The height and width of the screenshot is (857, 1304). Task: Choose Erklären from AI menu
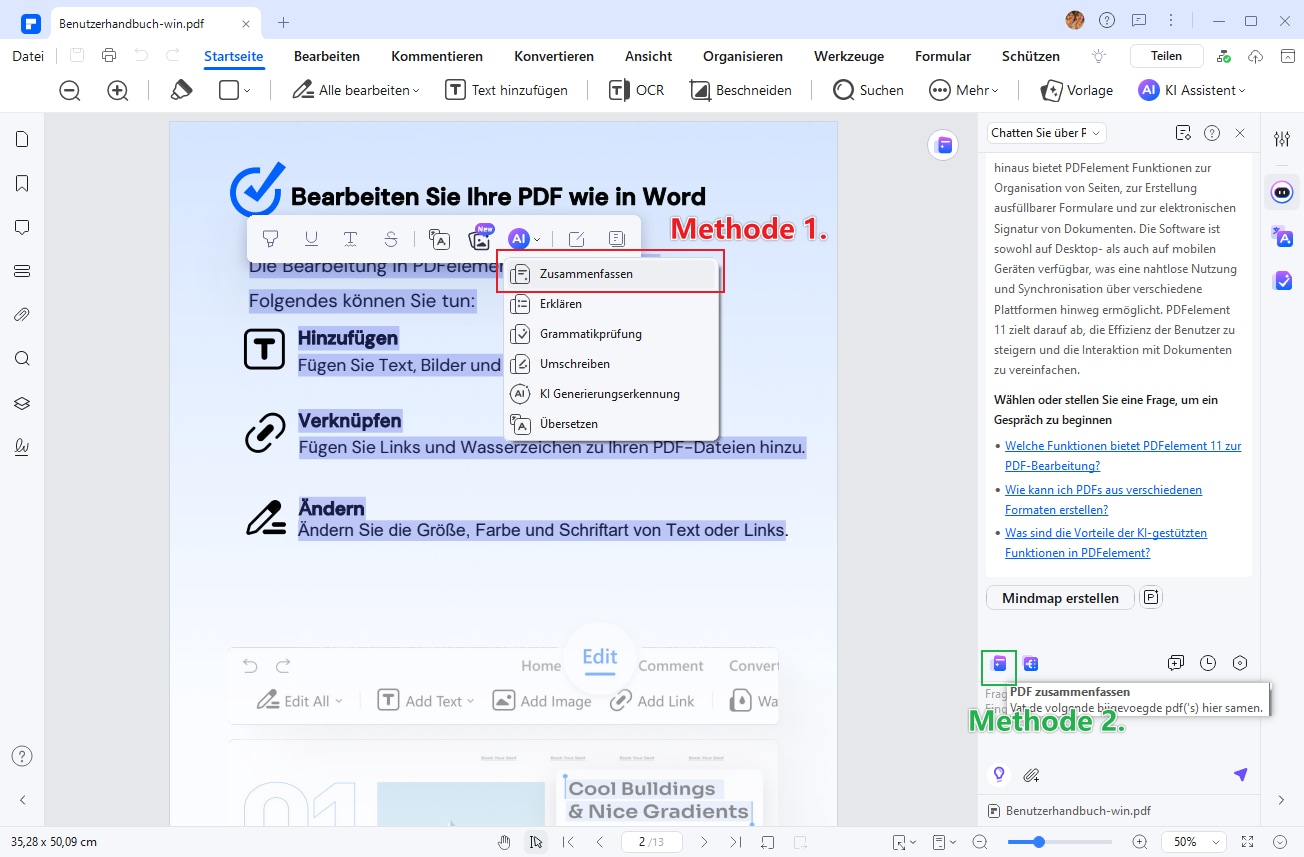[611, 304]
